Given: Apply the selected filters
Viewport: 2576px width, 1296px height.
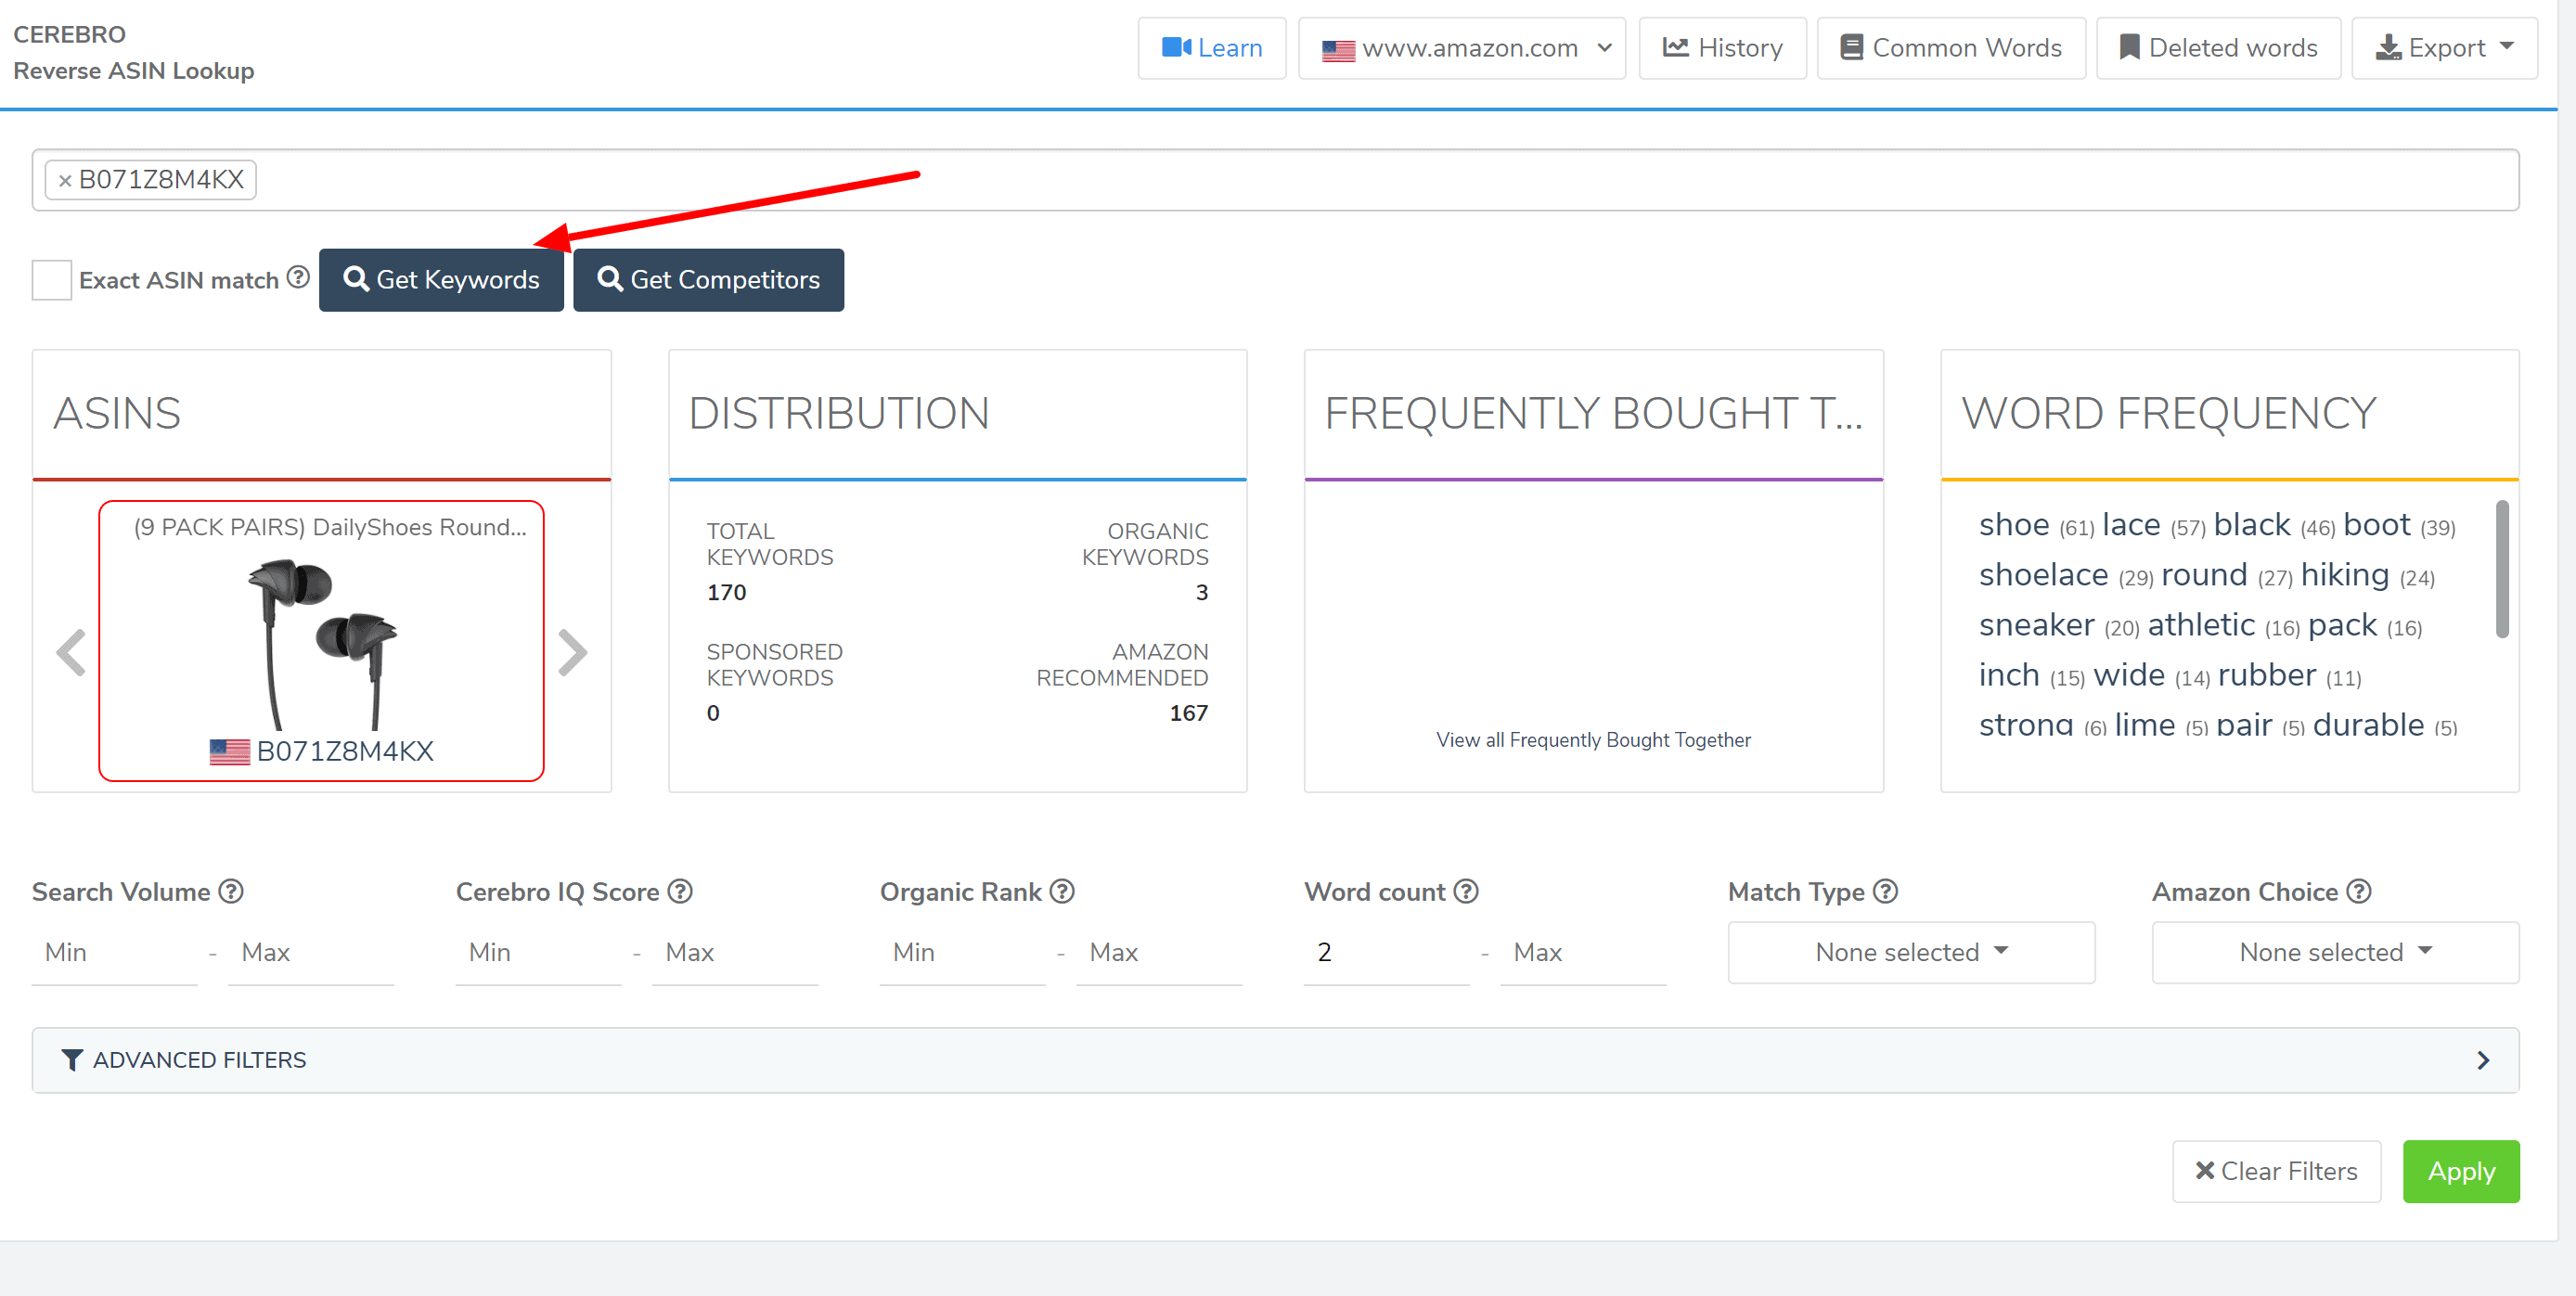Looking at the screenshot, I should [x=2461, y=1171].
